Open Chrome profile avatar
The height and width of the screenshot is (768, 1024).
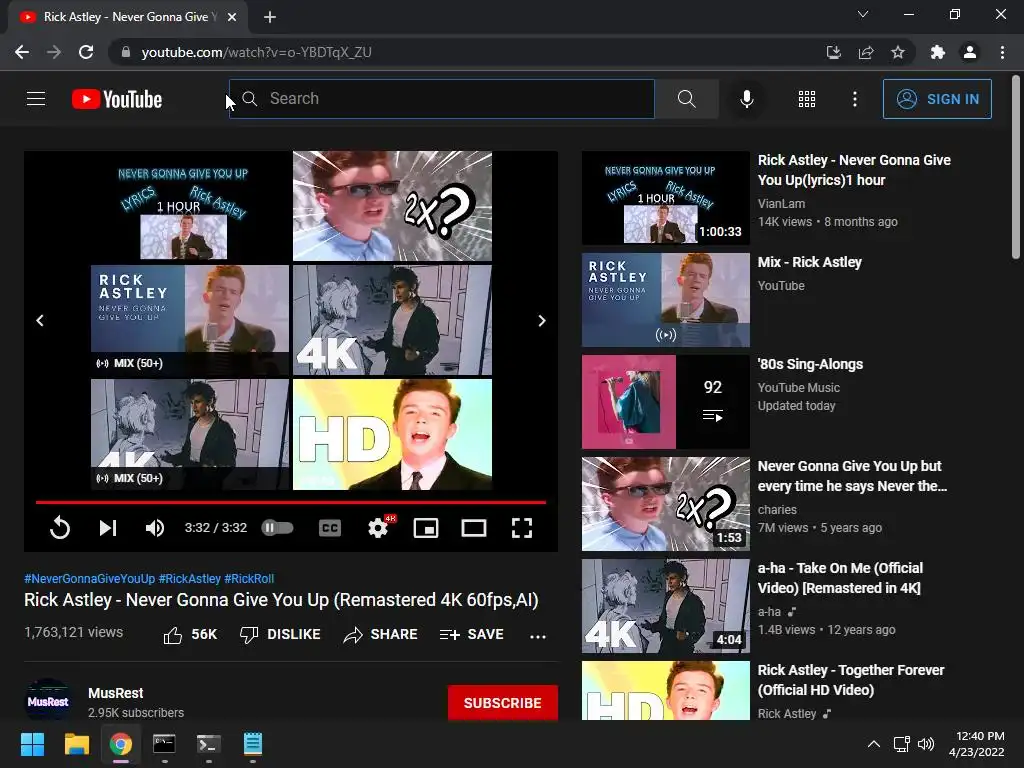970,52
